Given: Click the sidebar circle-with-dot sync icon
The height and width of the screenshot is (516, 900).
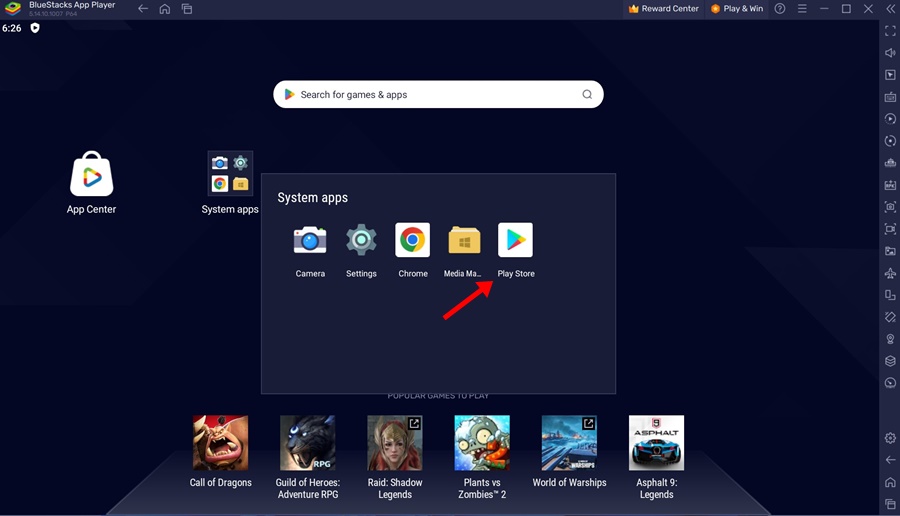Looking at the screenshot, I should 890,141.
